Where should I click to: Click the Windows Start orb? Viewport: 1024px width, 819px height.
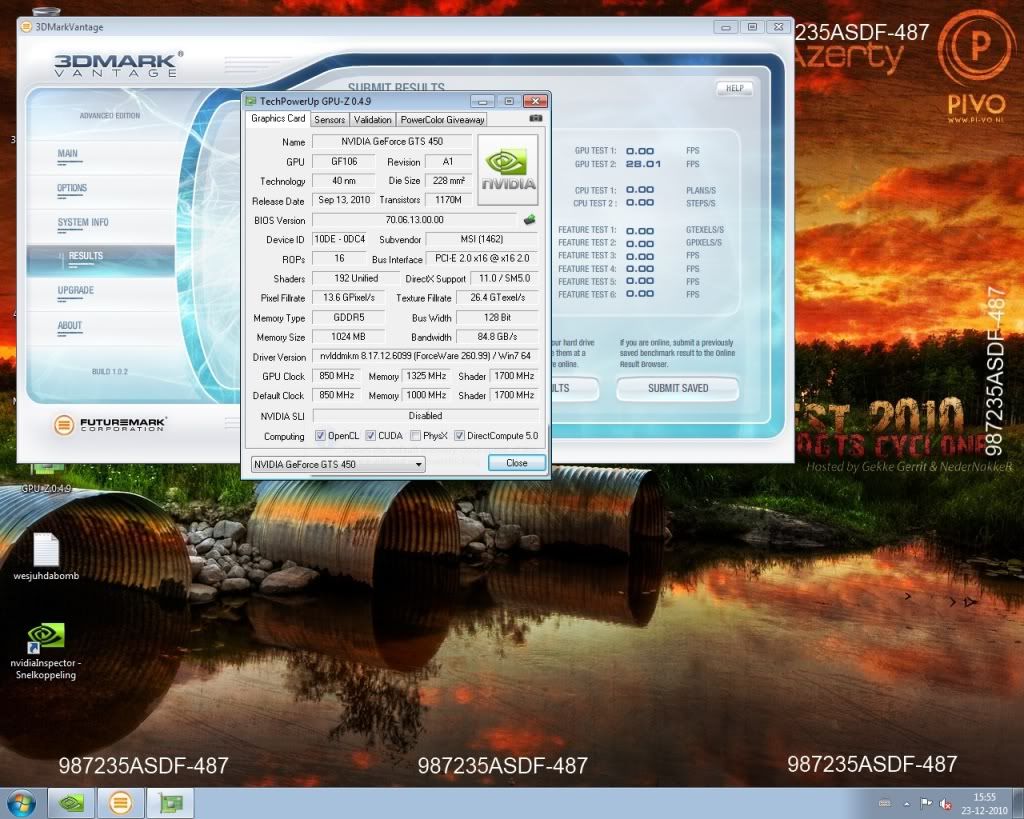click(22, 803)
